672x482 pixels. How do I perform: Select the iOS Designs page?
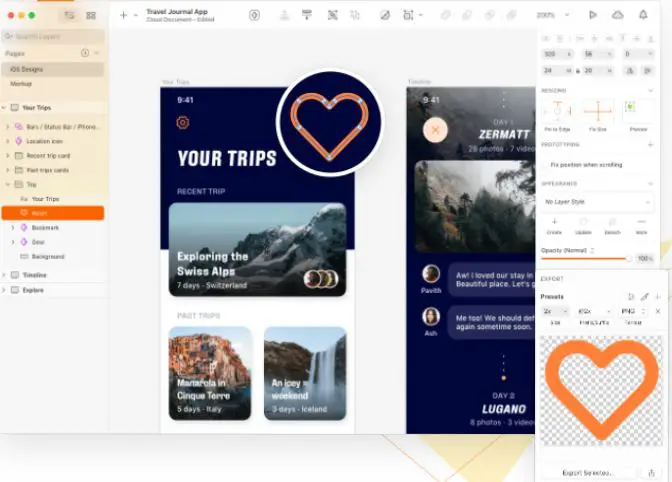30,69
